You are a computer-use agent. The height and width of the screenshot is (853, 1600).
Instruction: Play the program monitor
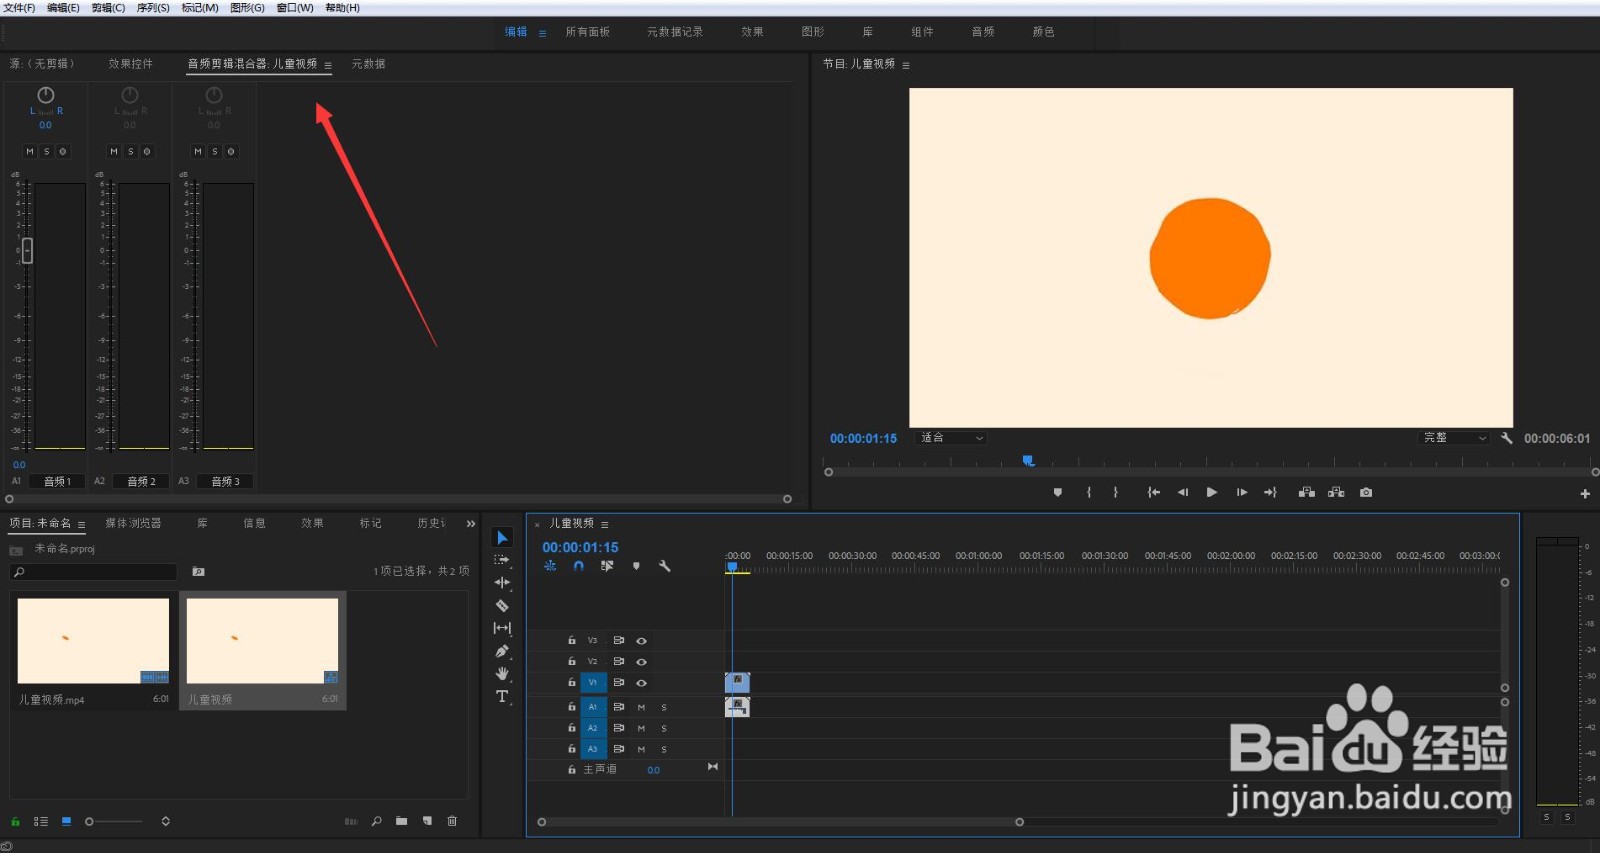coord(1211,492)
